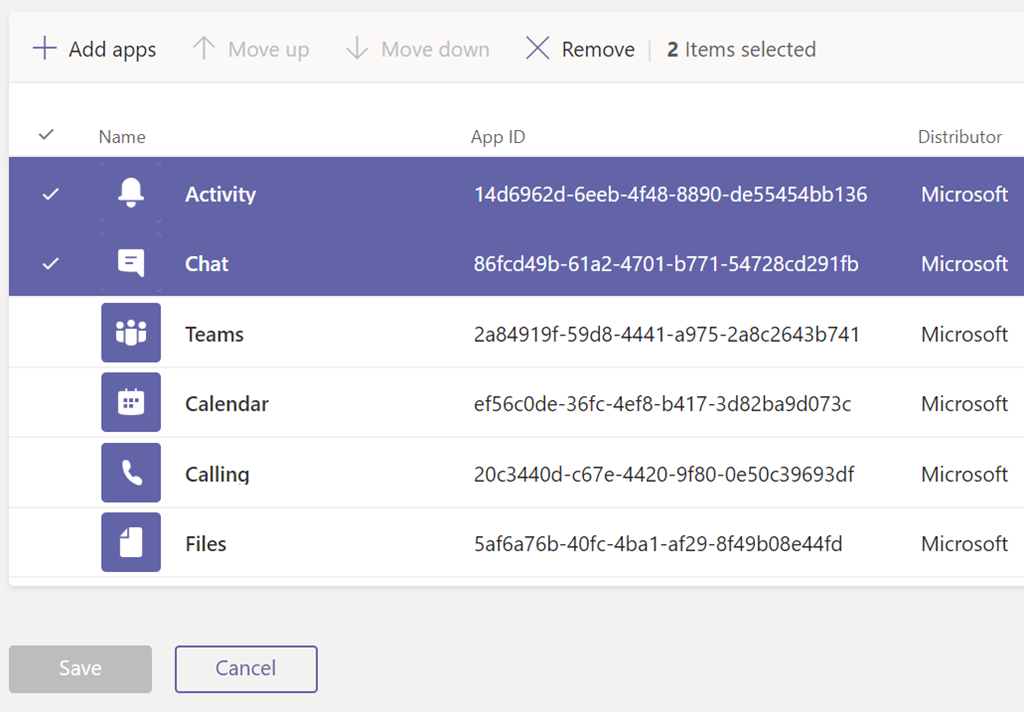Viewport: 1024px width, 712px height.
Task: Click the Files app icon
Action: point(130,541)
